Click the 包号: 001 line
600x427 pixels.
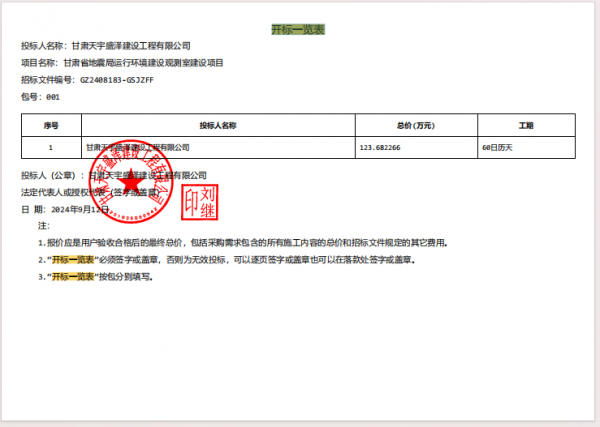click(x=41, y=97)
